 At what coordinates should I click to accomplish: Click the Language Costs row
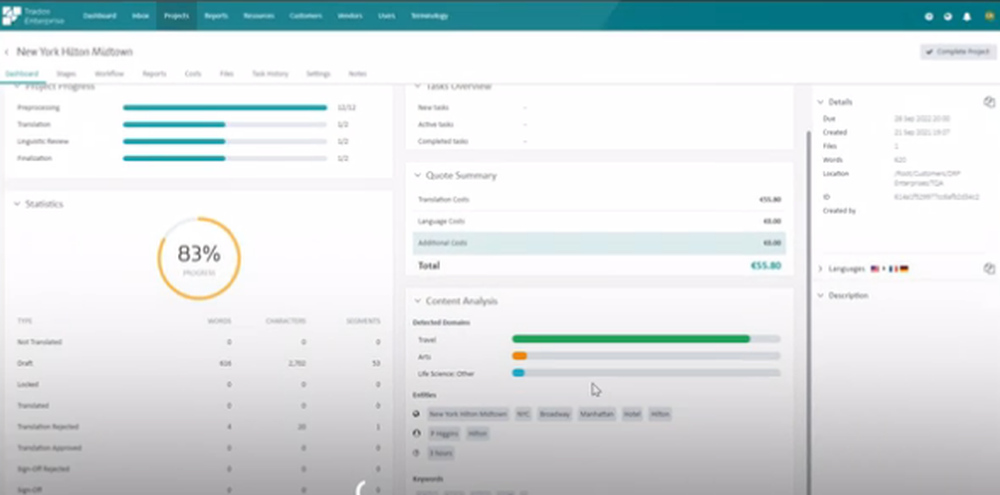(x=599, y=221)
